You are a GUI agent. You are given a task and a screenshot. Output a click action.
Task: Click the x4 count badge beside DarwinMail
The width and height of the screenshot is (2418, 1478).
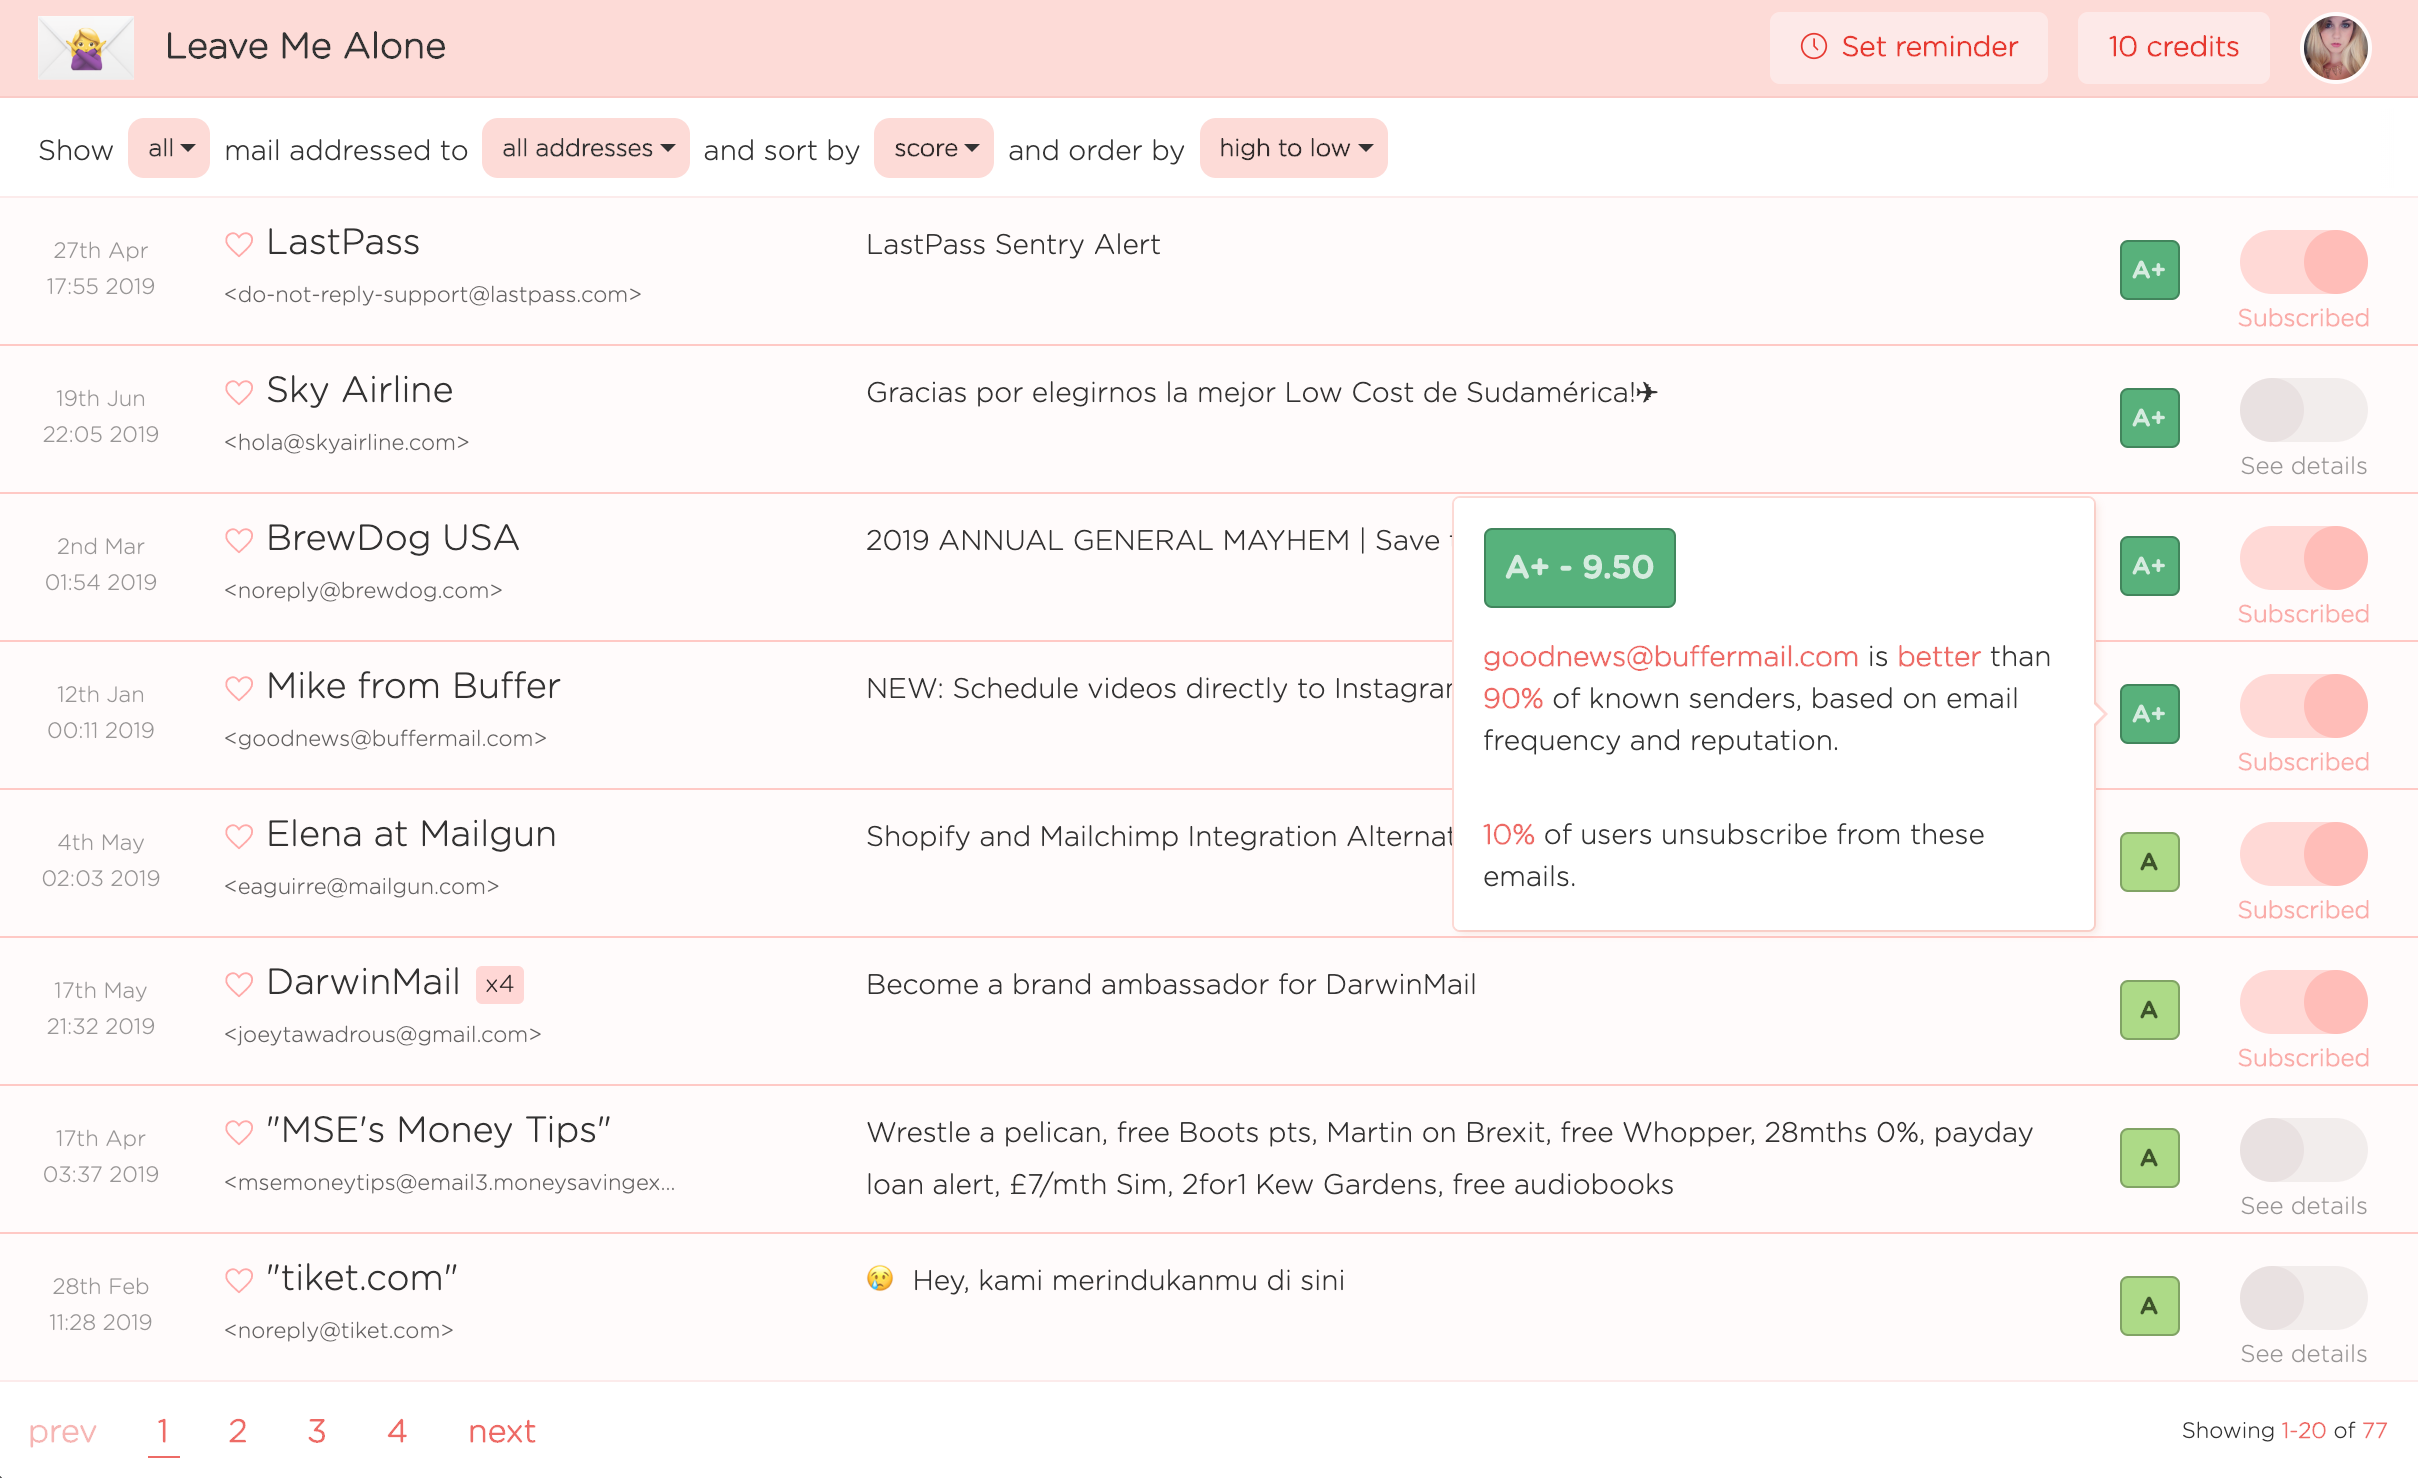(x=499, y=984)
